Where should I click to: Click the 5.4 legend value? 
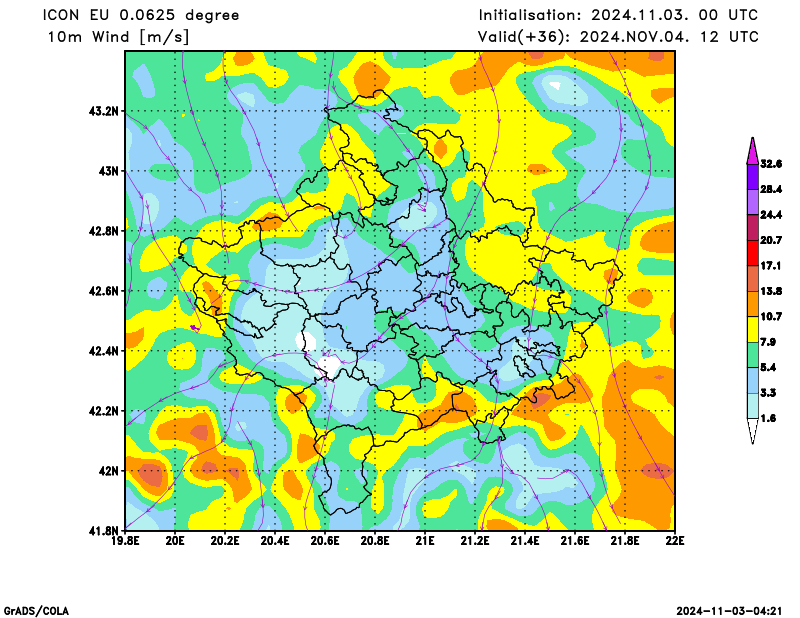(x=768, y=367)
